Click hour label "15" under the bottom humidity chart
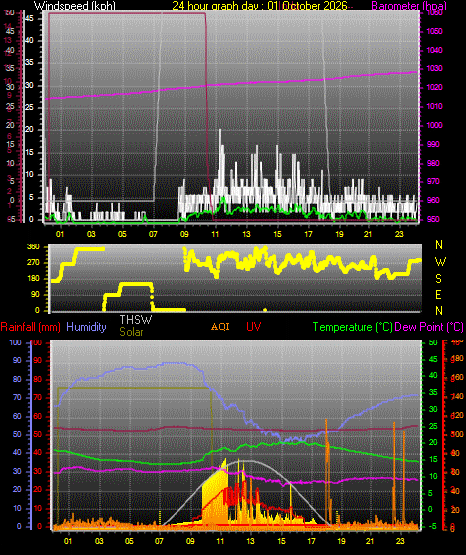This screenshot has height=555, width=466. click(x=281, y=541)
